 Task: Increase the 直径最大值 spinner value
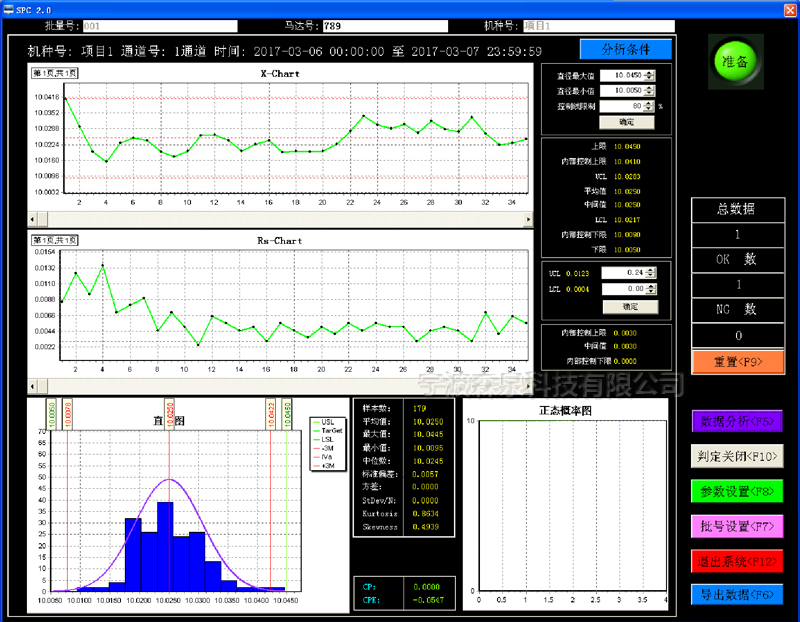point(650,72)
